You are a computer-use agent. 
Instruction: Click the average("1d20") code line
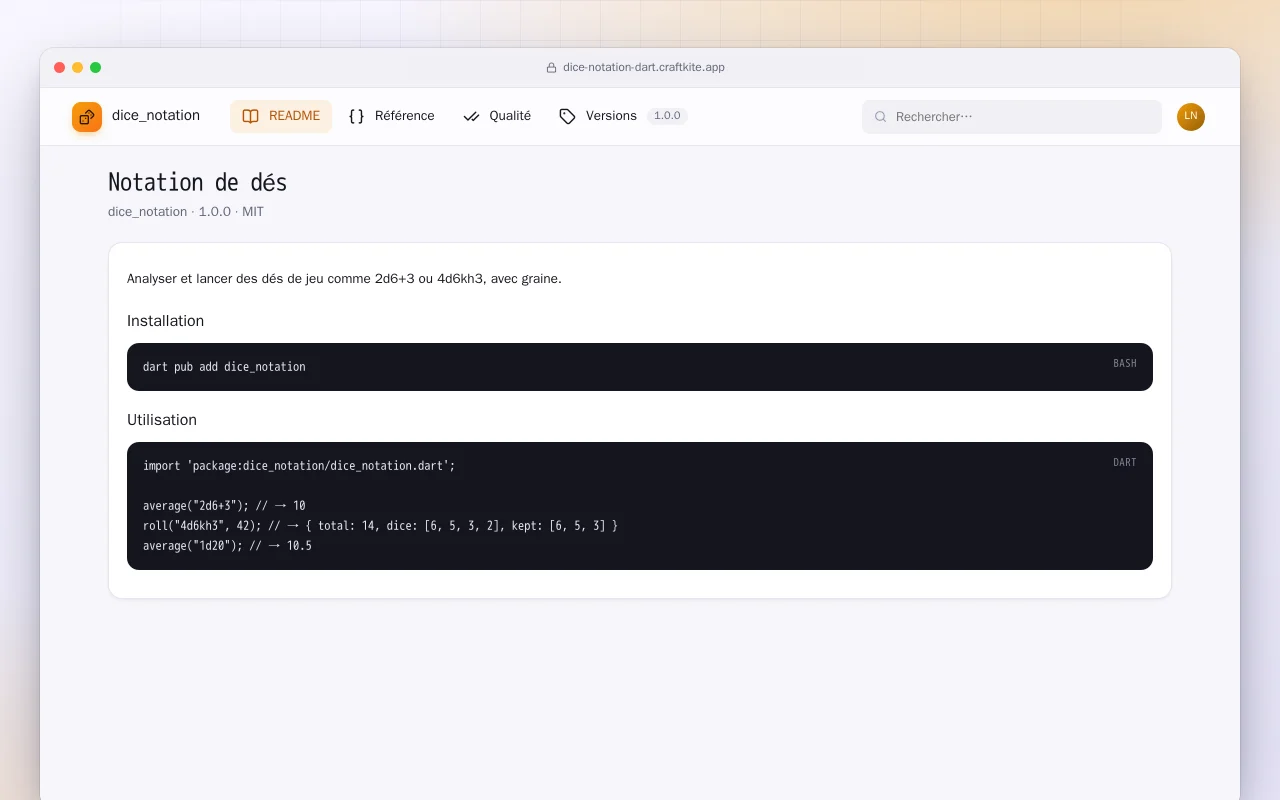(x=227, y=546)
